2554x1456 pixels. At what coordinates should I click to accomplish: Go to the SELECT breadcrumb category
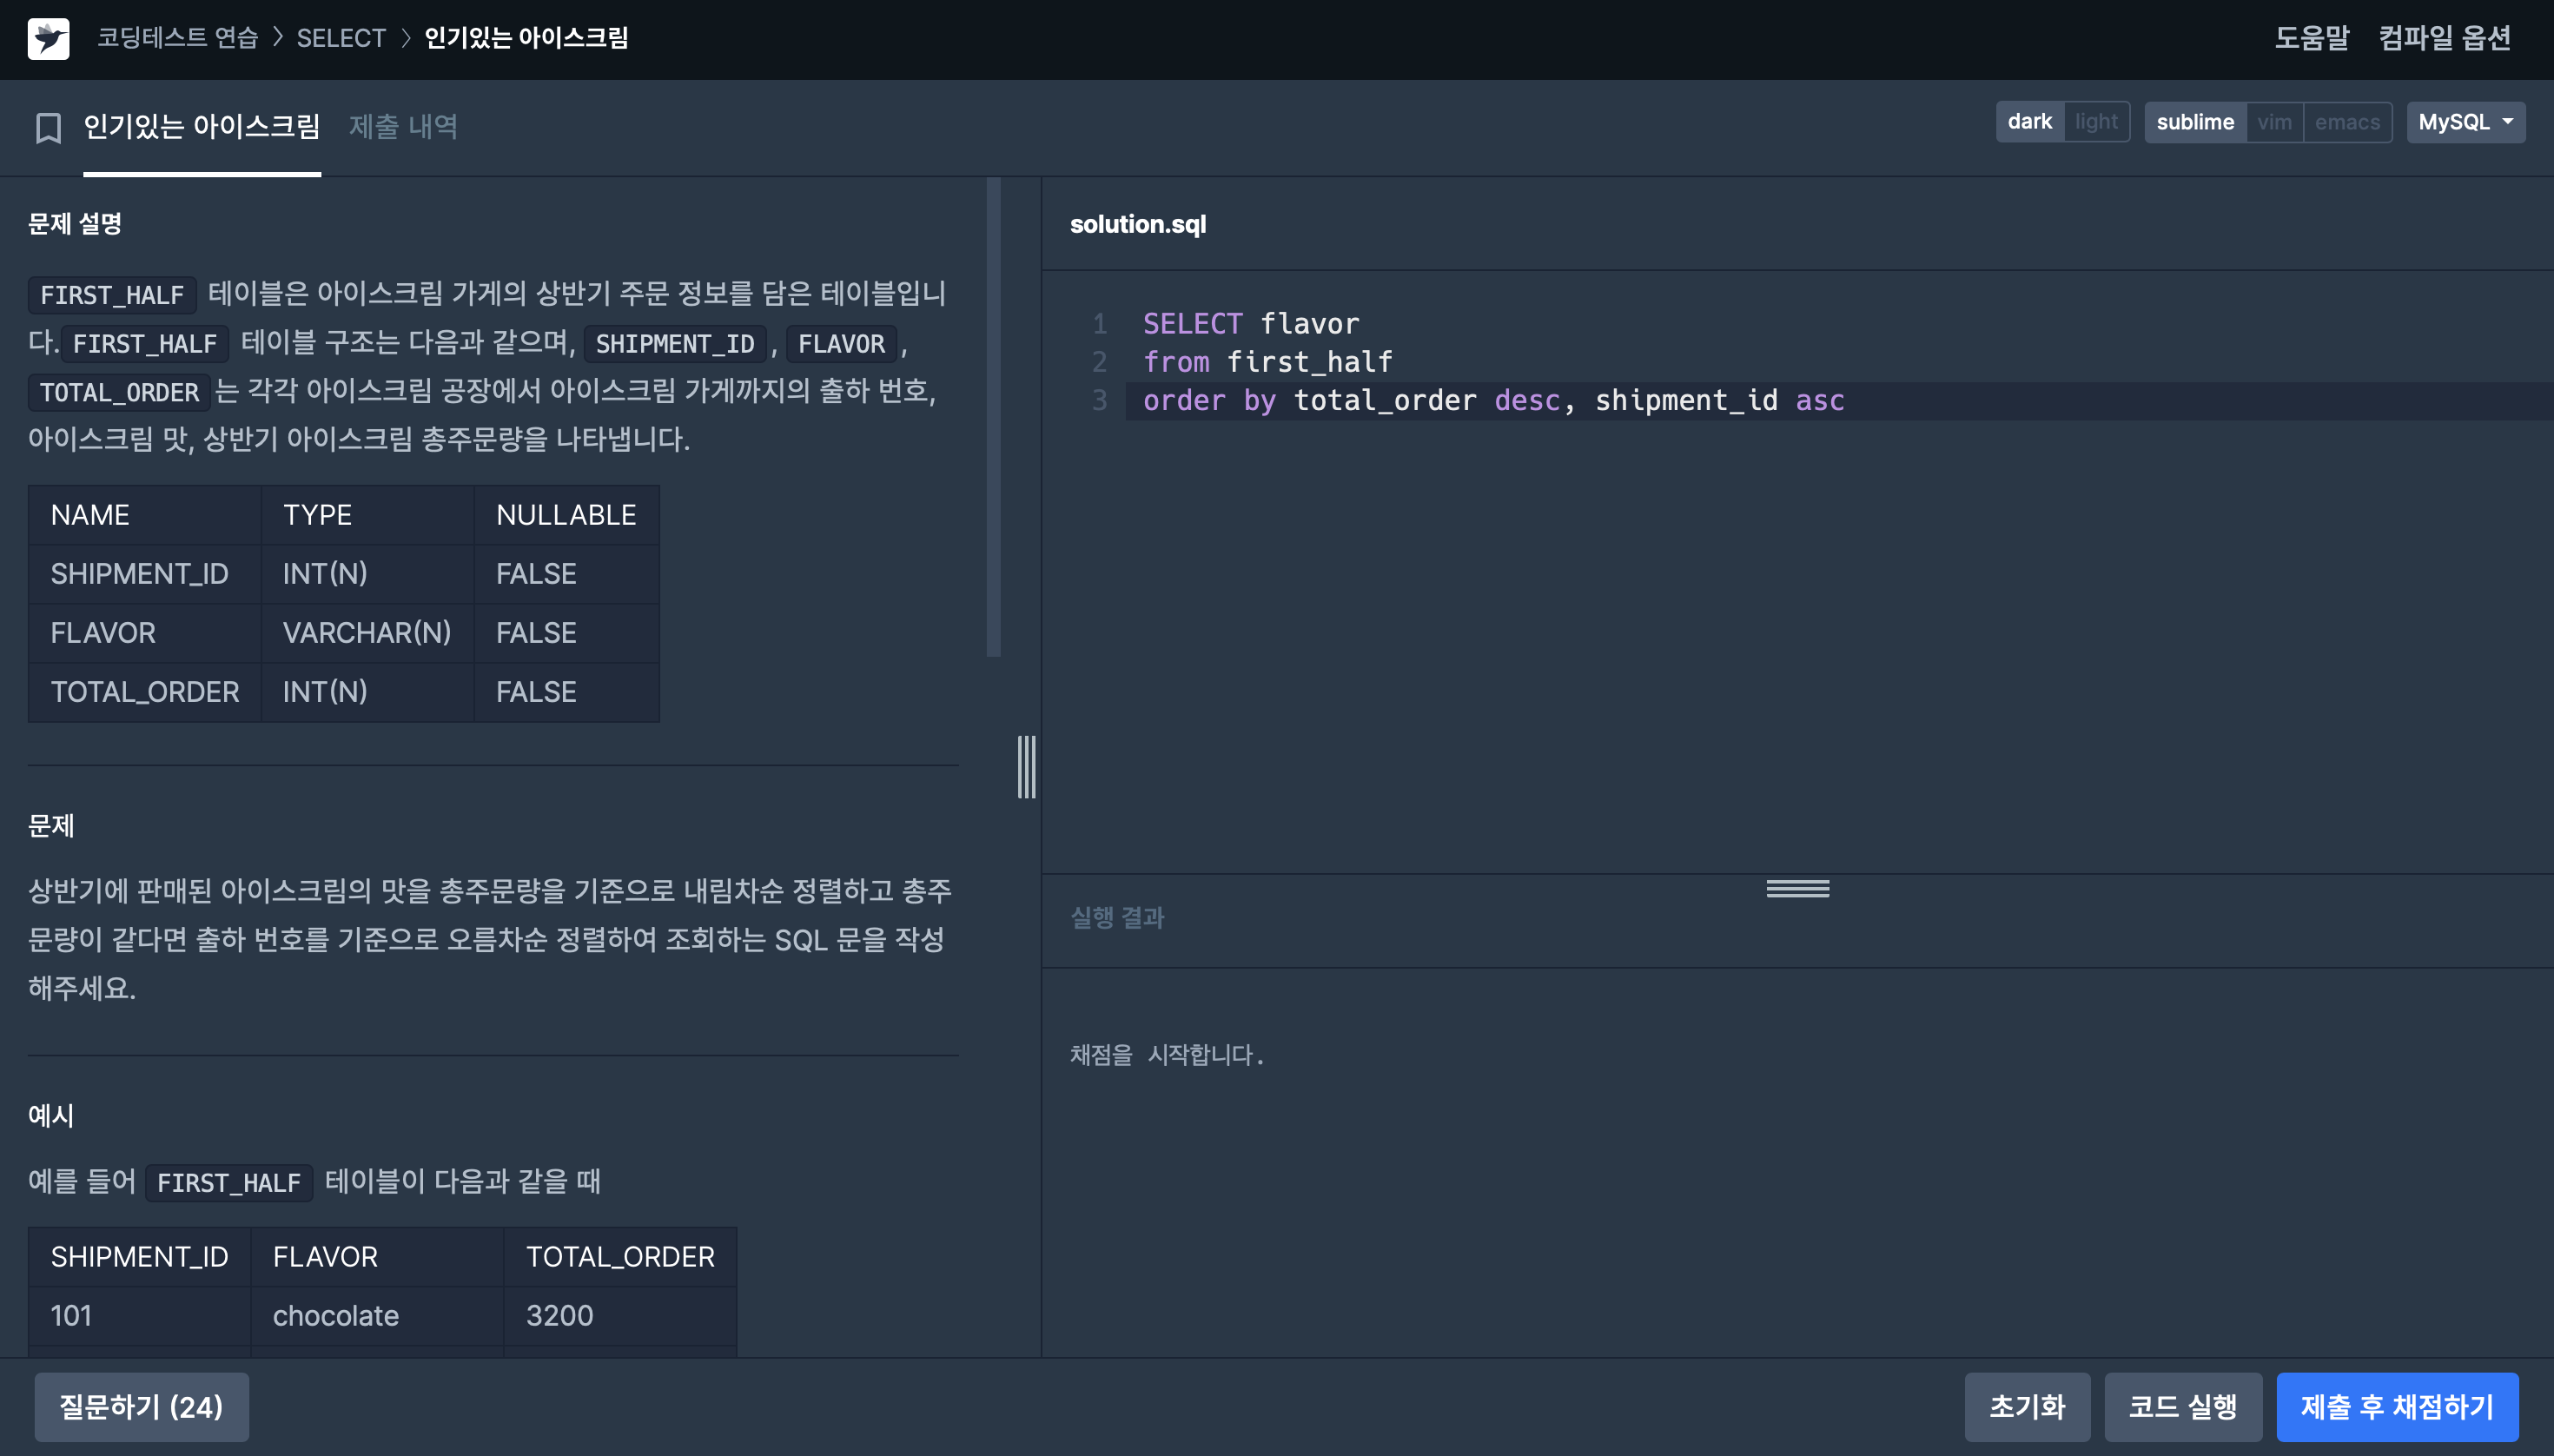[x=341, y=38]
